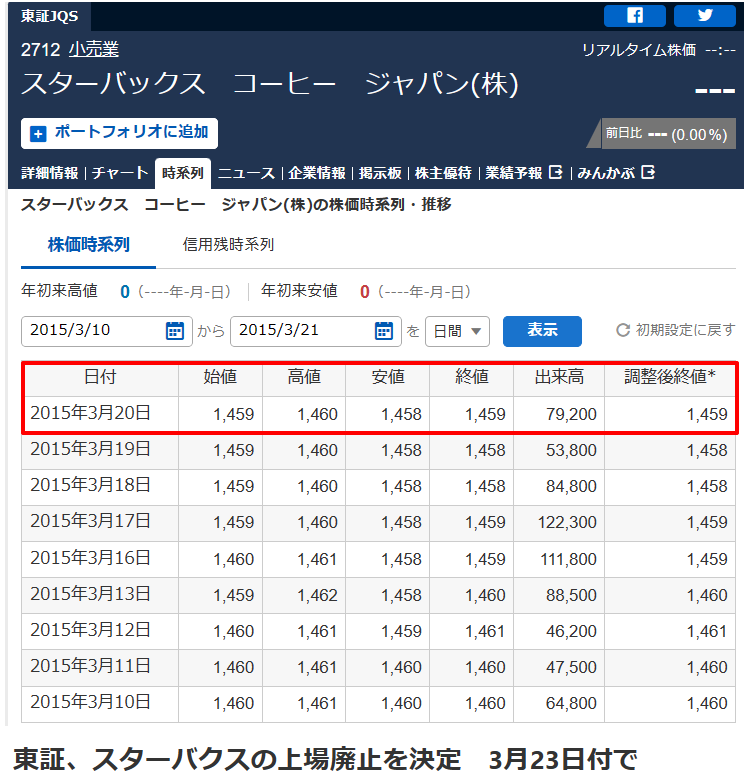Click the 安値 column header
The image size is (747, 782).
[x=387, y=377]
